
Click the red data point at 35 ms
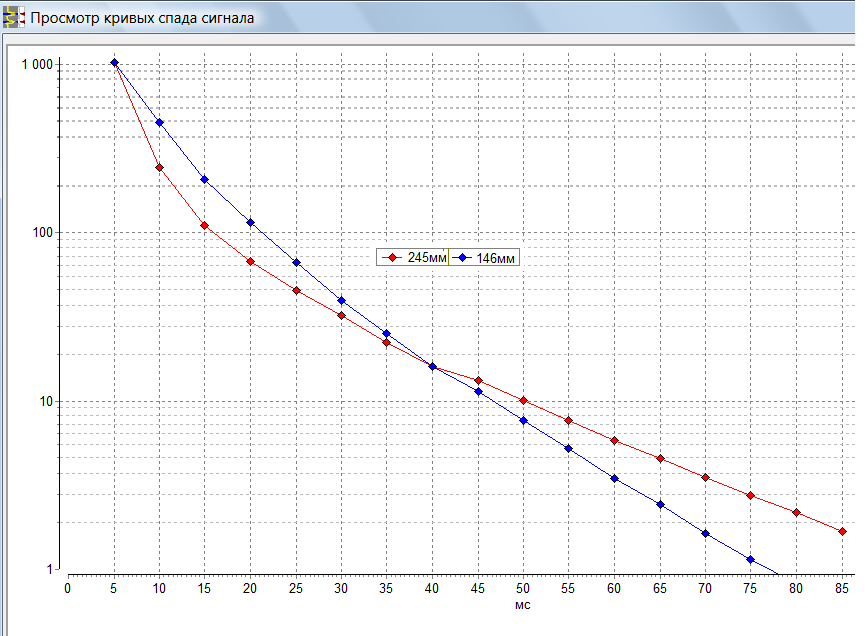click(x=387, y=343)
